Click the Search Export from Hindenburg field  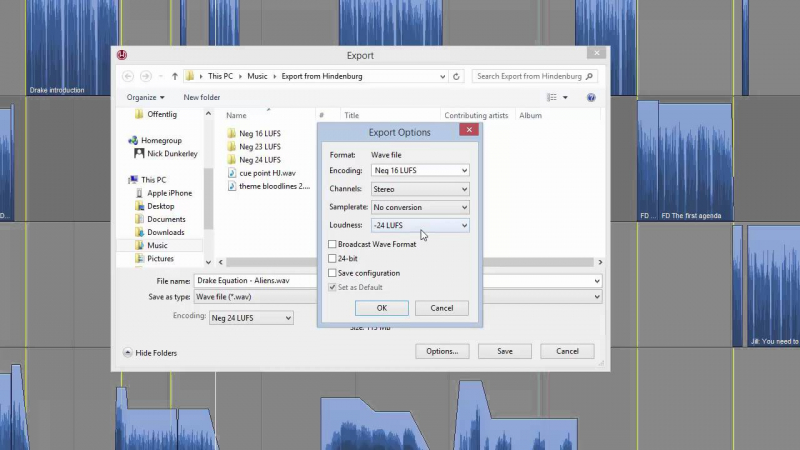tap(528, 76)
